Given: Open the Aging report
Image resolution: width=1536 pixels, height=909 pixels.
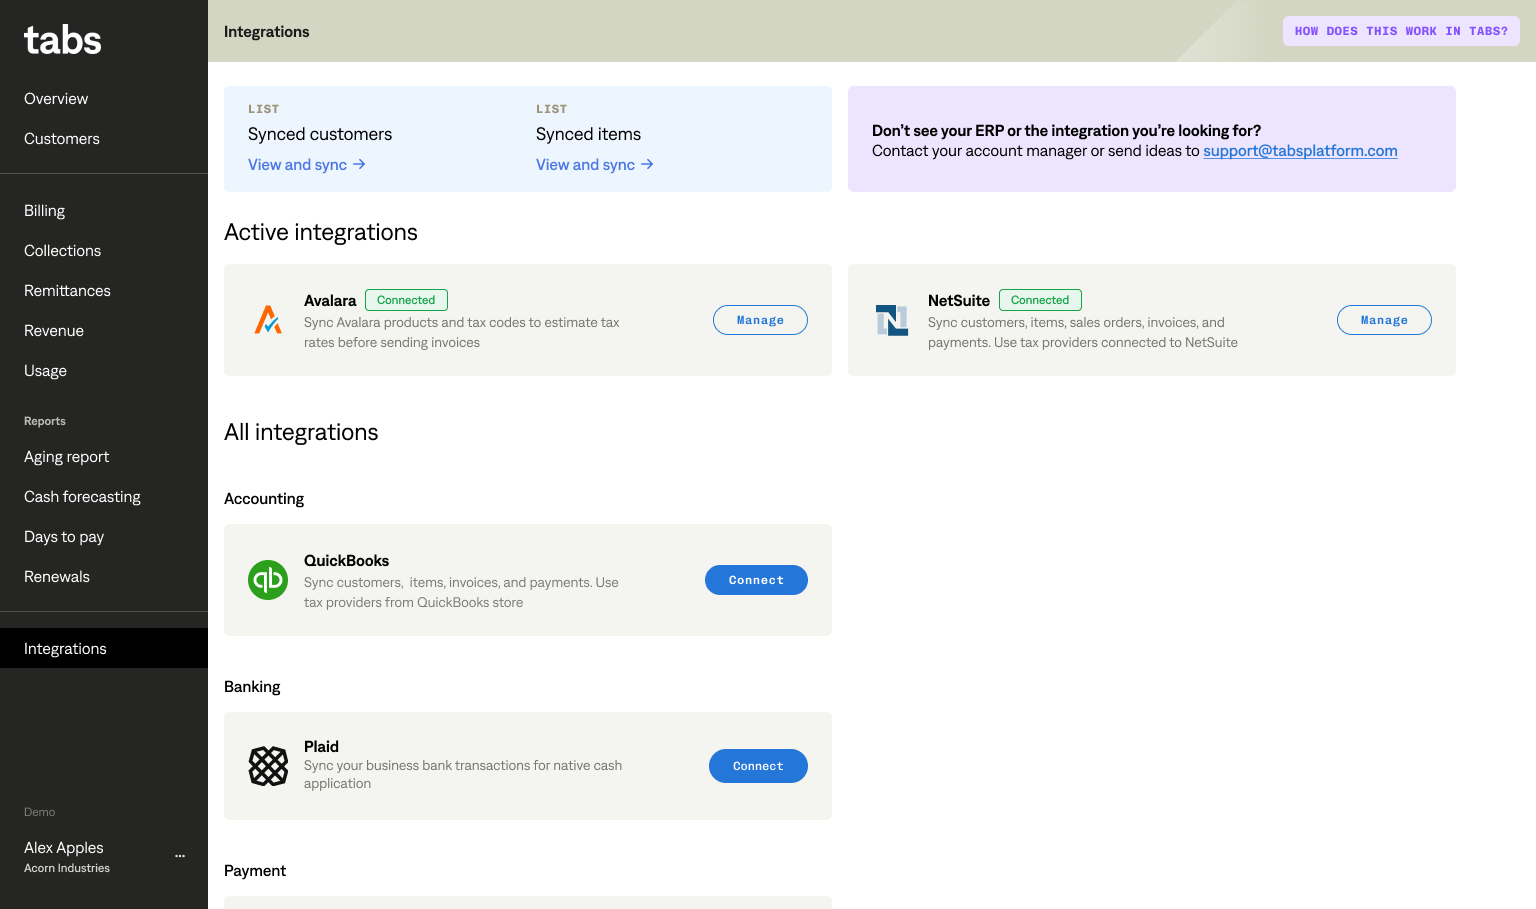Looking at the screenshot, I should [66, 457].
